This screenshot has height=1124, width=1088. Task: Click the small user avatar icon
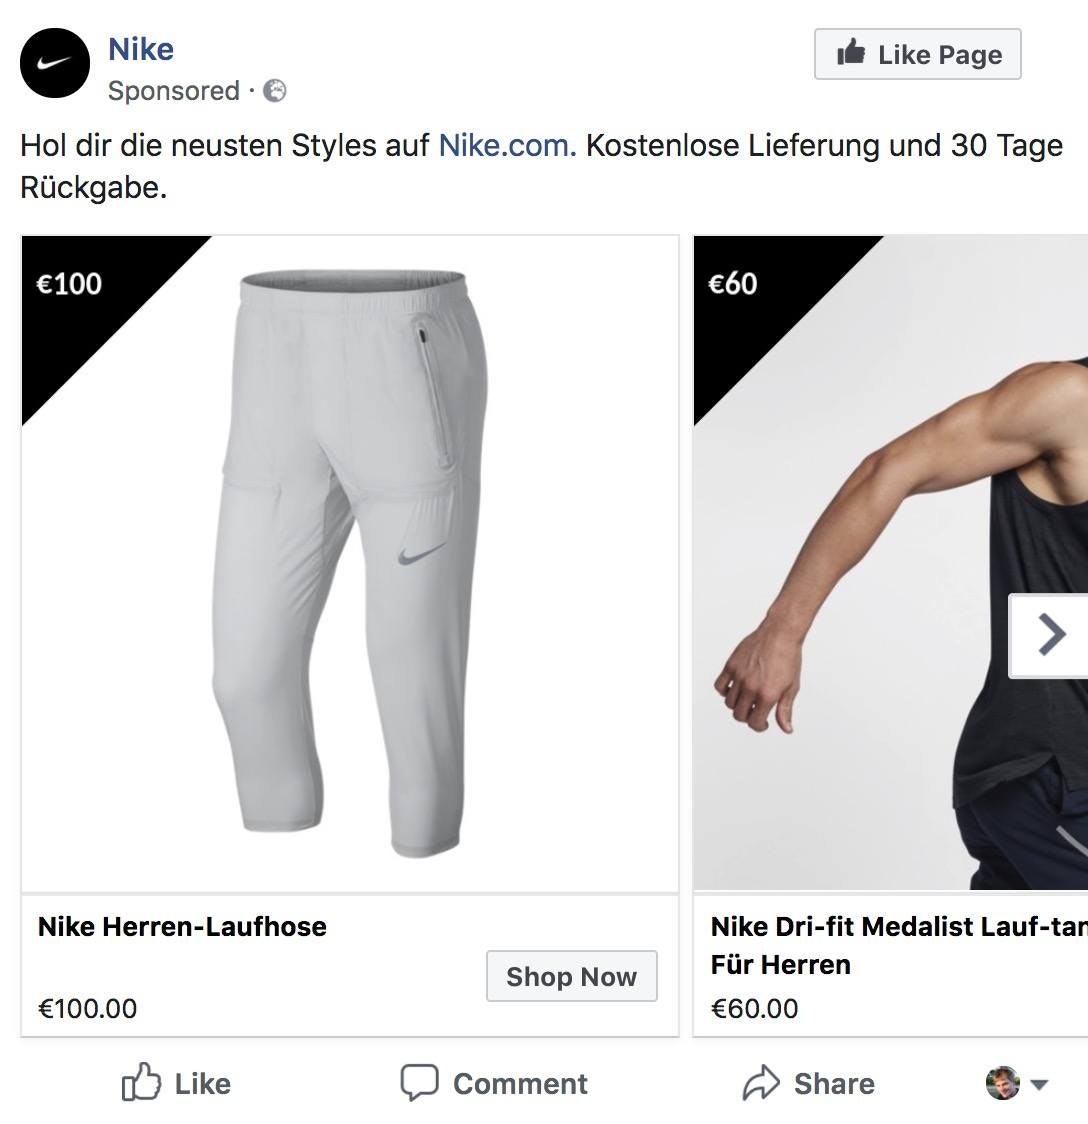[1002, 1083]
